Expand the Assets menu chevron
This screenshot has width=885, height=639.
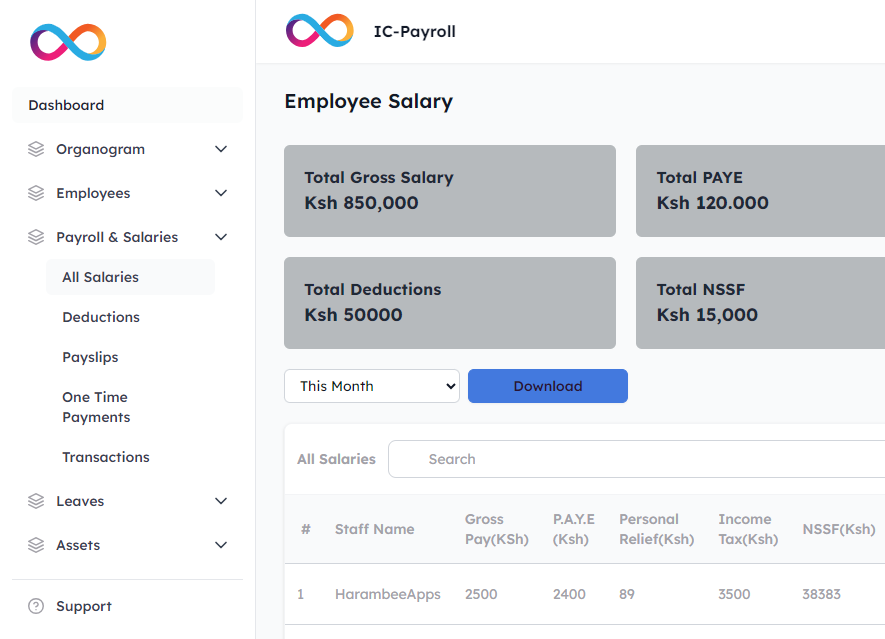[x=221, y=545]
